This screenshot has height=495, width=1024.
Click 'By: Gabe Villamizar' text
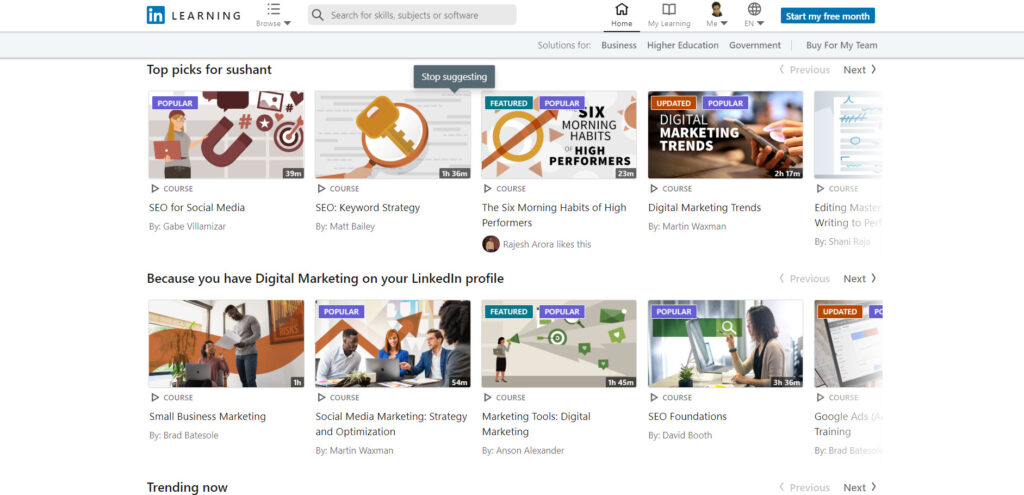[x=187, y=227]
